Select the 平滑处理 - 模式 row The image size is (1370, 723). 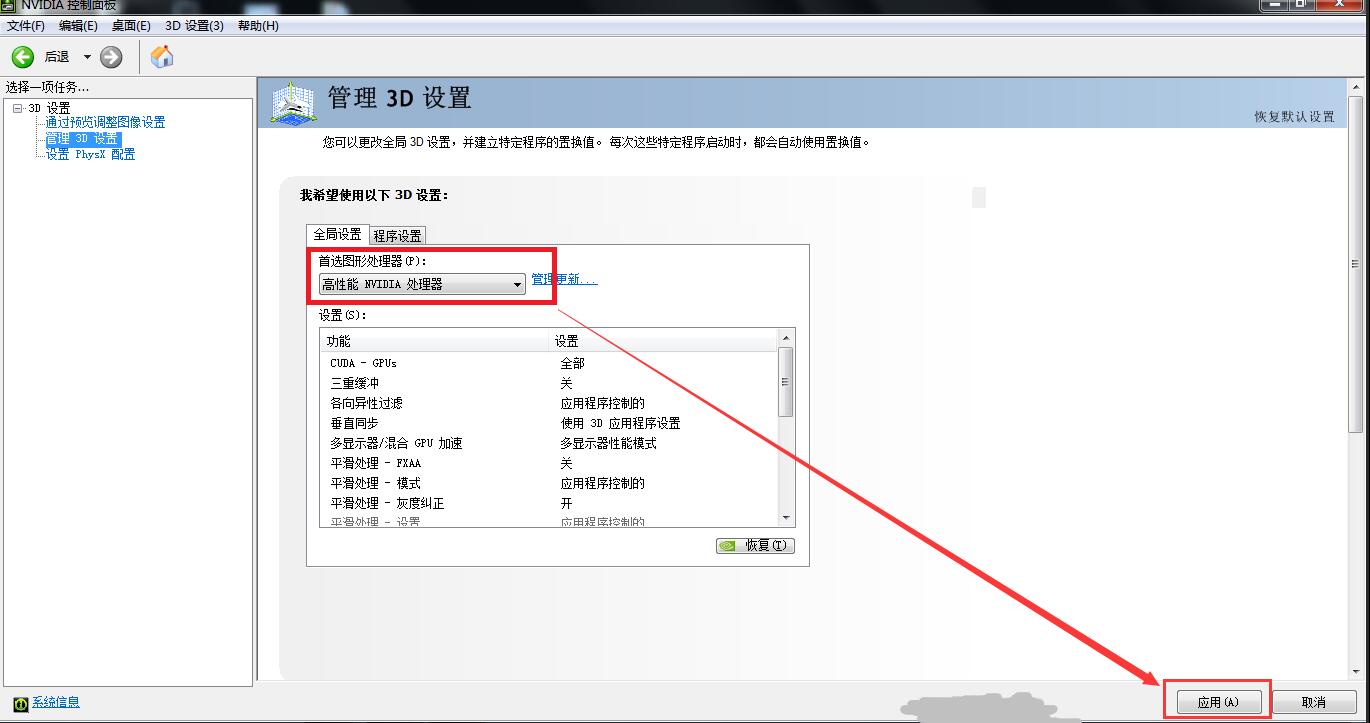[x=548, y=483]
